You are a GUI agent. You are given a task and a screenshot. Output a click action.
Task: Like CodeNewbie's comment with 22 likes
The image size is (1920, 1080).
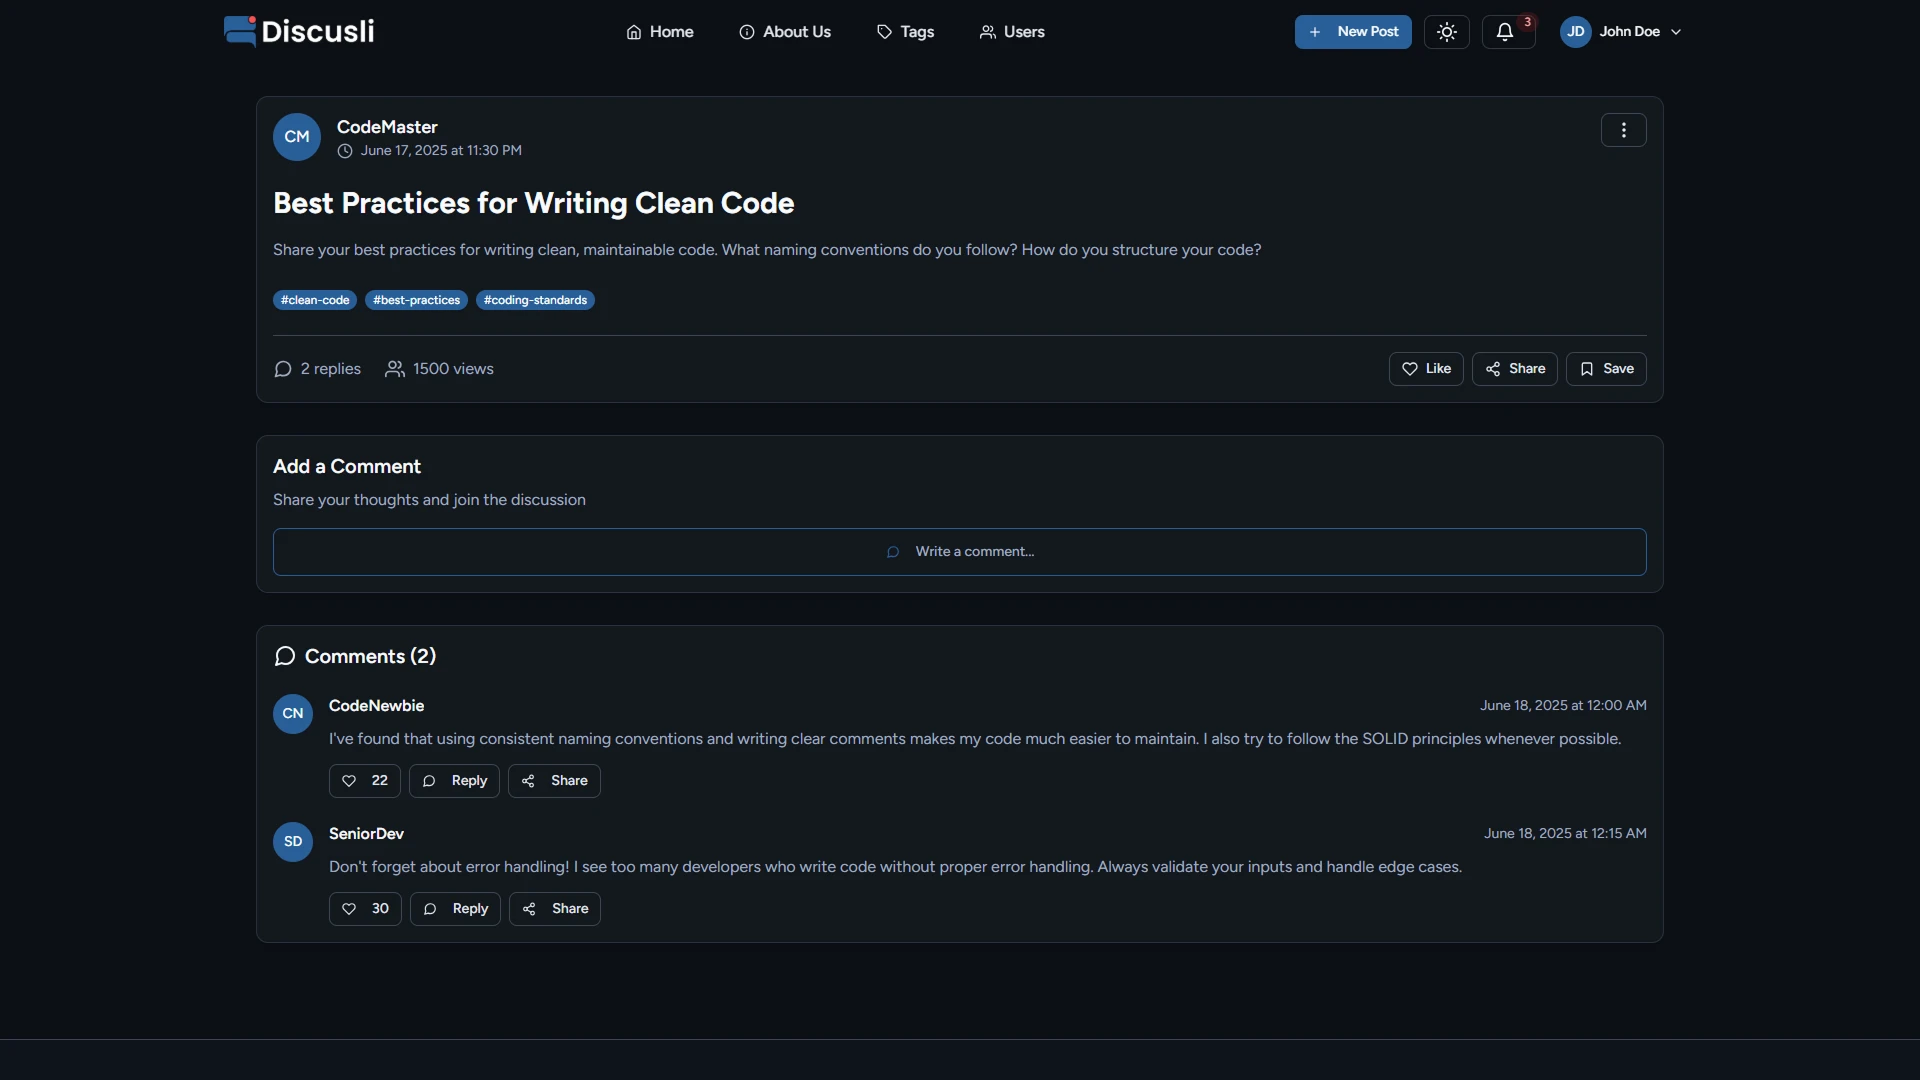[x=365, y=781]
